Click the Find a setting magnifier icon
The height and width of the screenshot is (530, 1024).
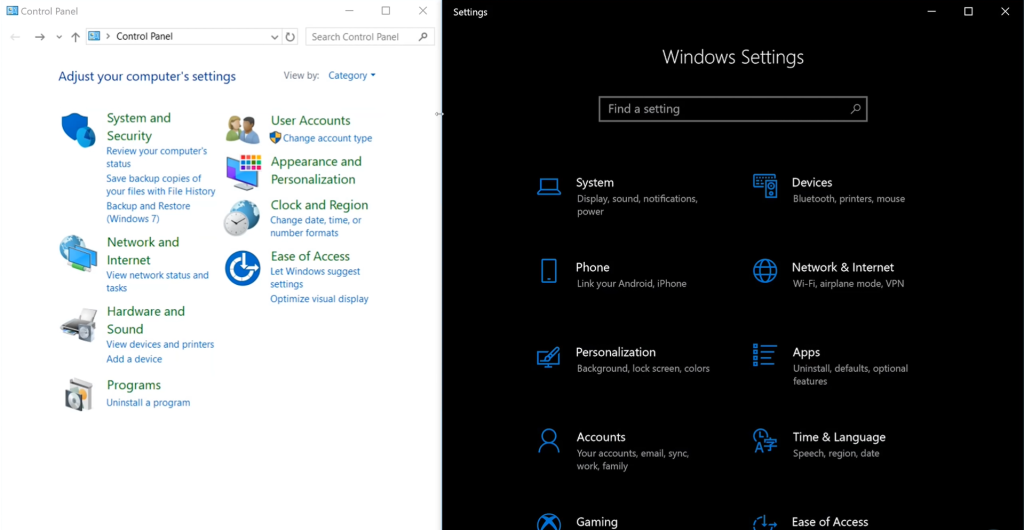pyautogui.click(x=856, y=109)
